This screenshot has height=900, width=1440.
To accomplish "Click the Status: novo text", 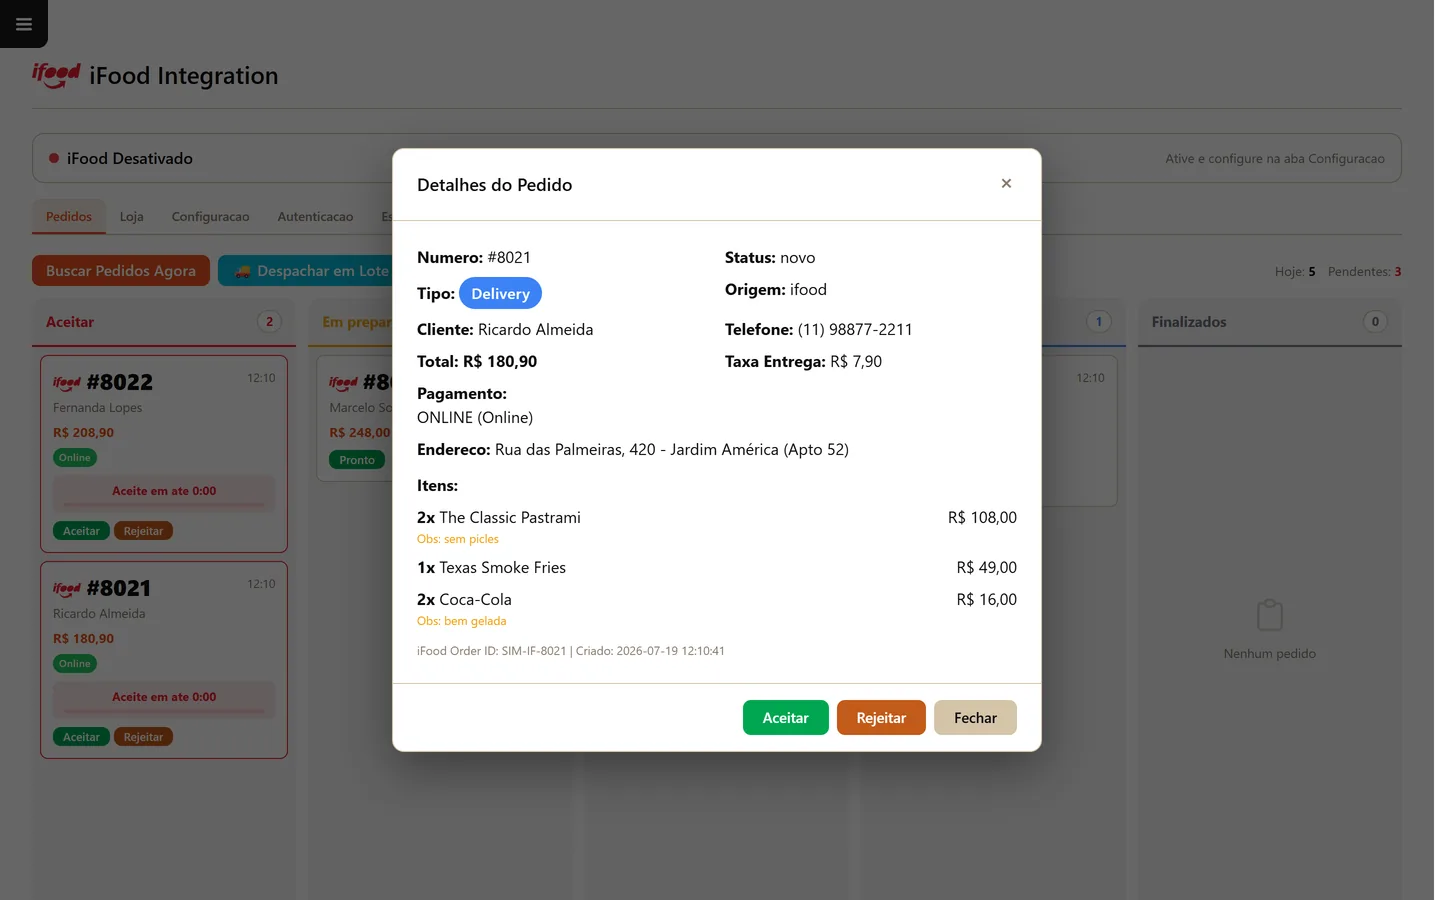I will click(770, 258).
